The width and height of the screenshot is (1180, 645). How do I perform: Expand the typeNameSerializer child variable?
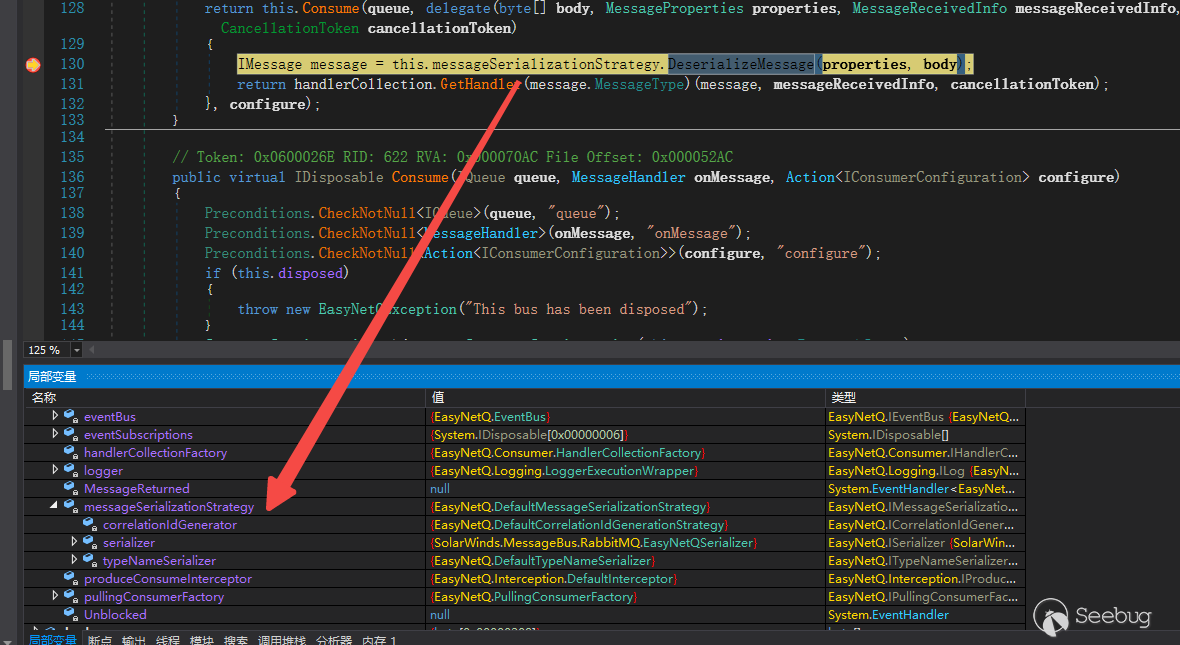point(74,560)
